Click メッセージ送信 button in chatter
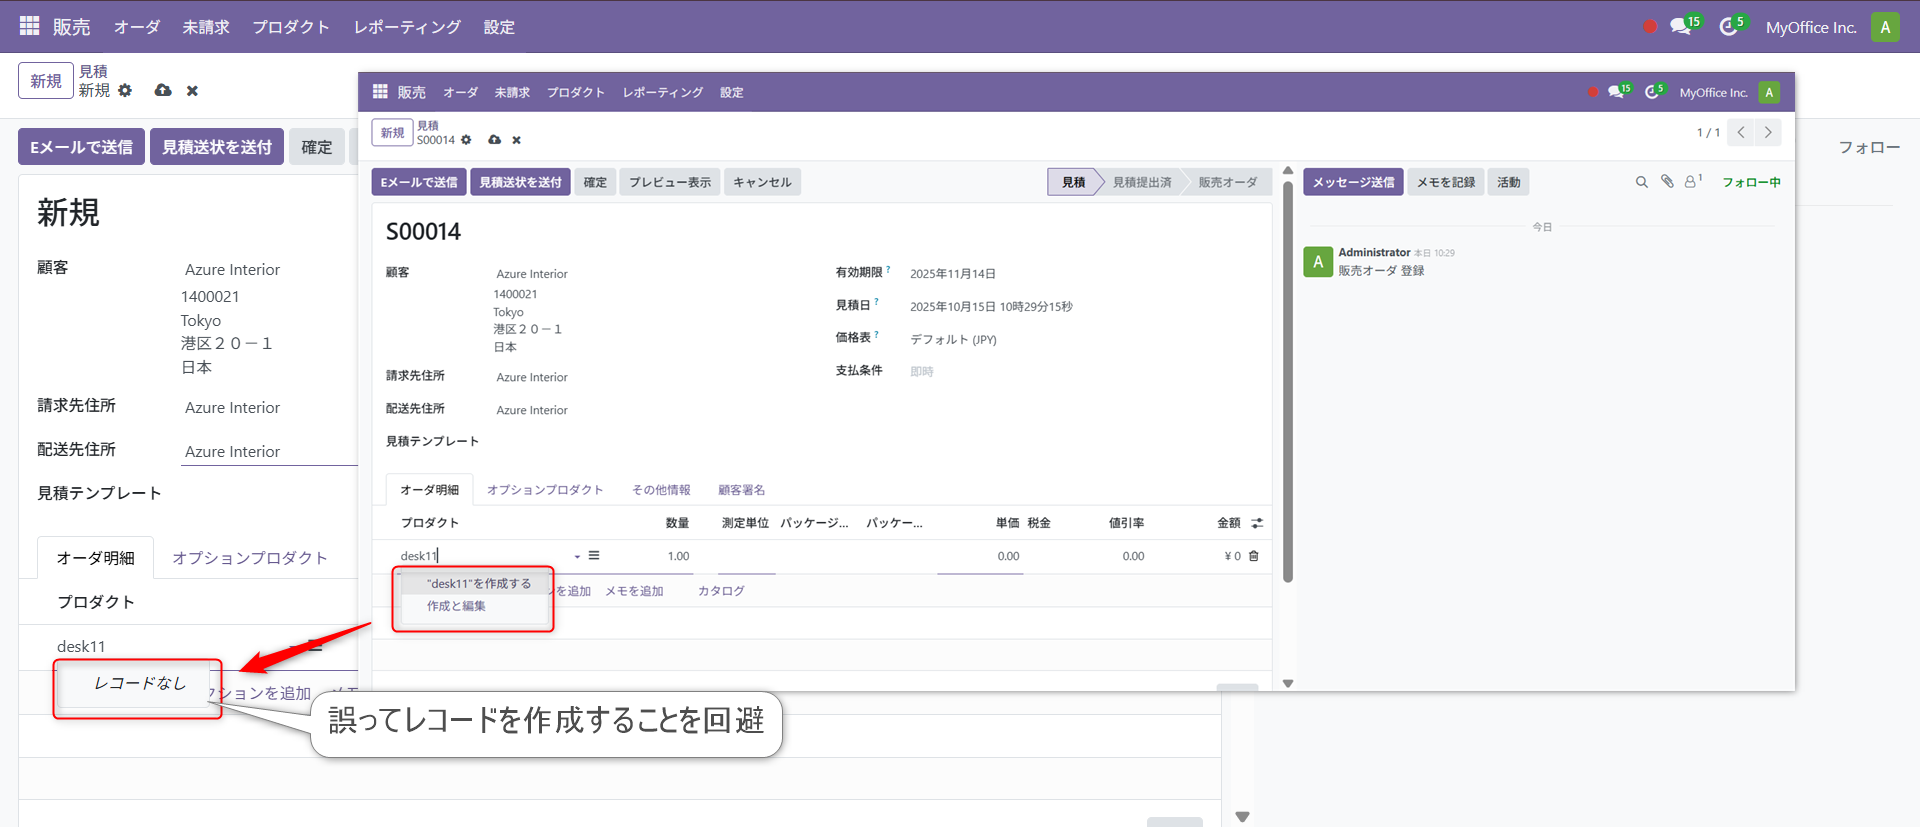Viewport: 1920px width, 827px height. point(1353,182)
